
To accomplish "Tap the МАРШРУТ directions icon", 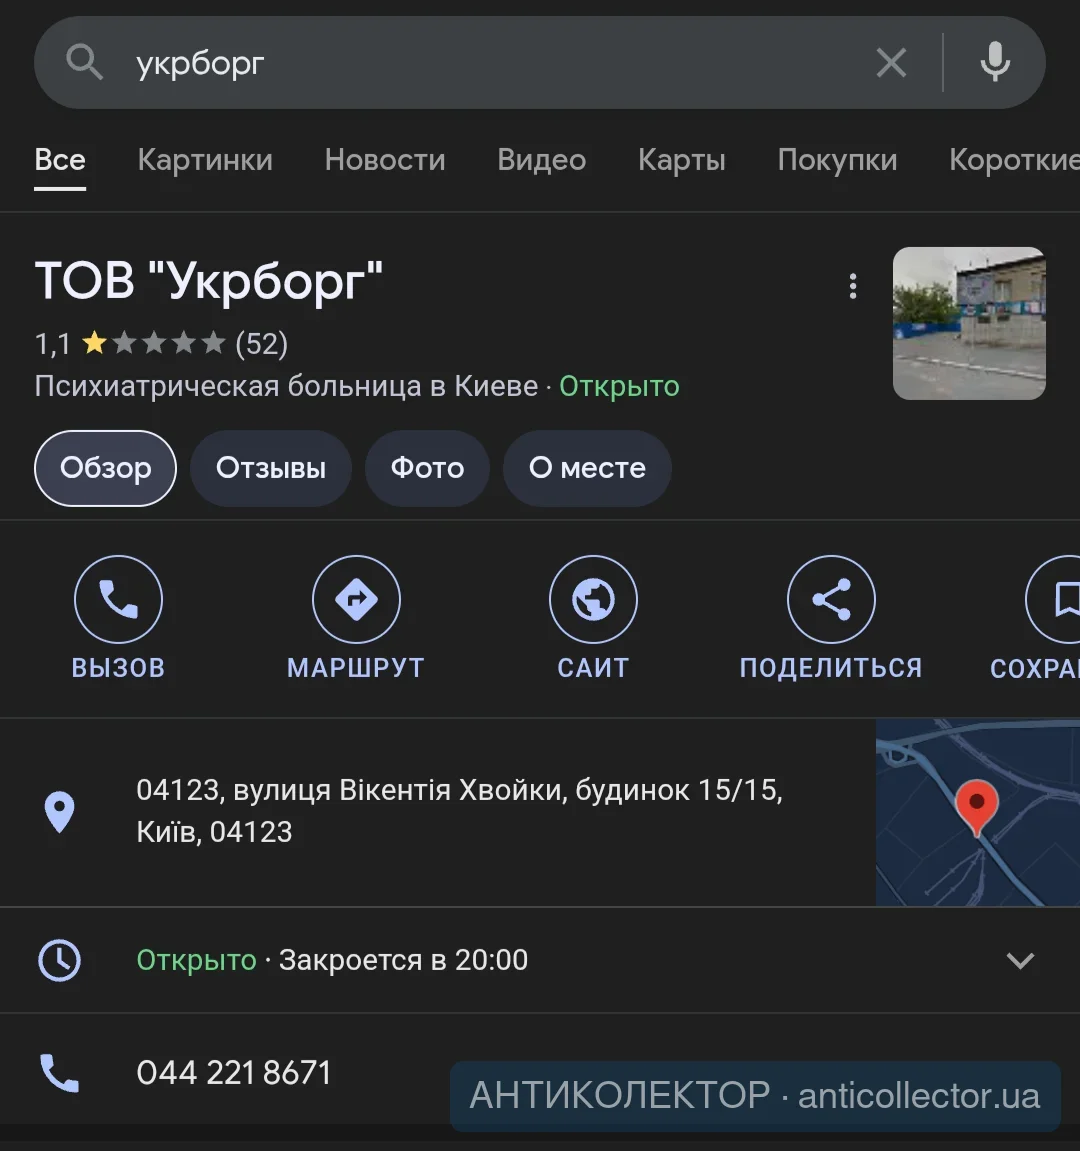I will pos(356,599).
